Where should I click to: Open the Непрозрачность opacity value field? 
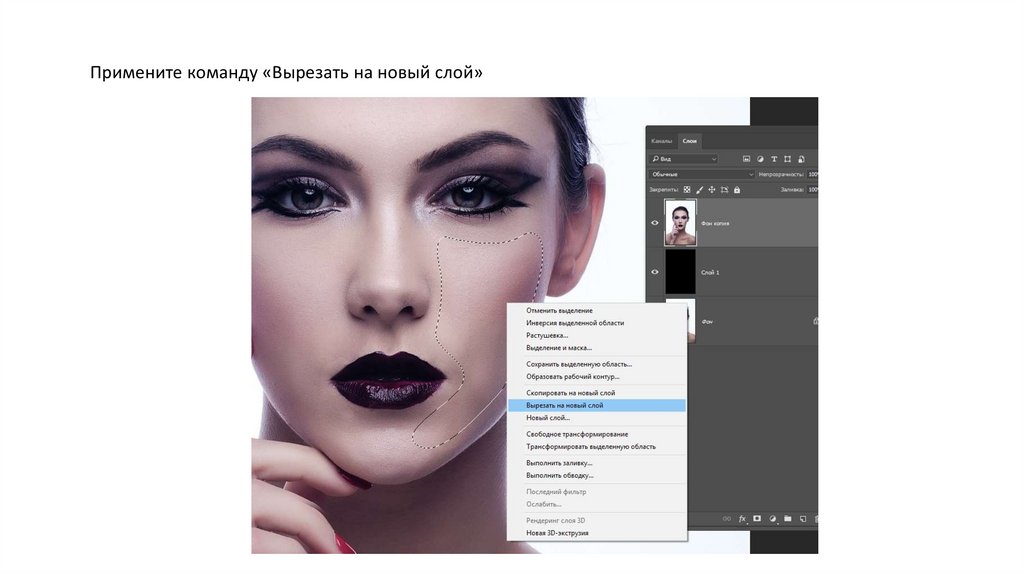(812, 174)
